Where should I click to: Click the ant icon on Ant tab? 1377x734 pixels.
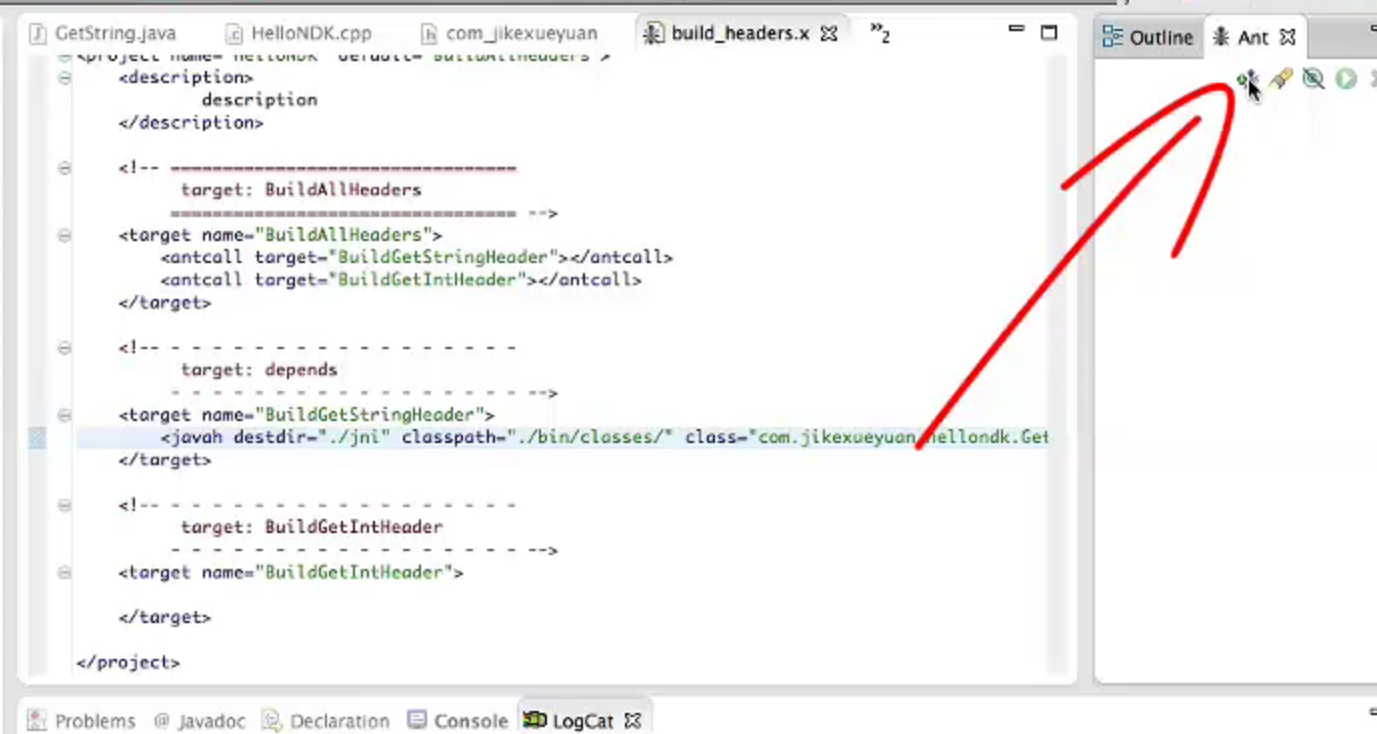1221,37
